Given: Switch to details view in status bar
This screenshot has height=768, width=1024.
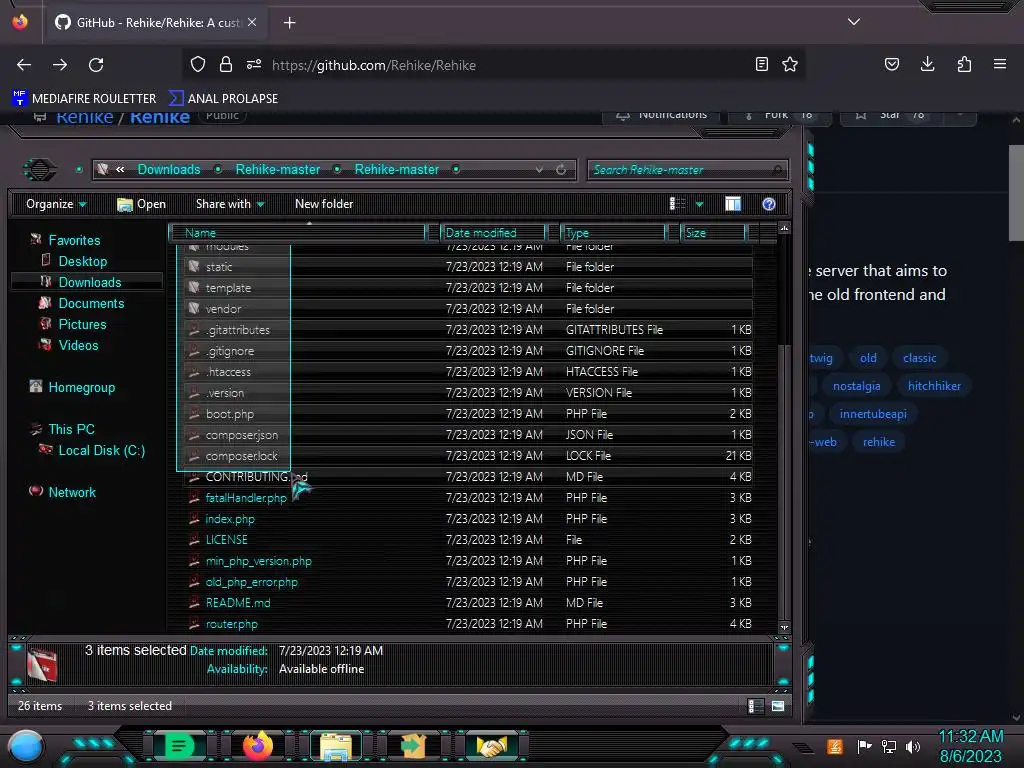Looking at the screenshot, I should coord(755,706).
